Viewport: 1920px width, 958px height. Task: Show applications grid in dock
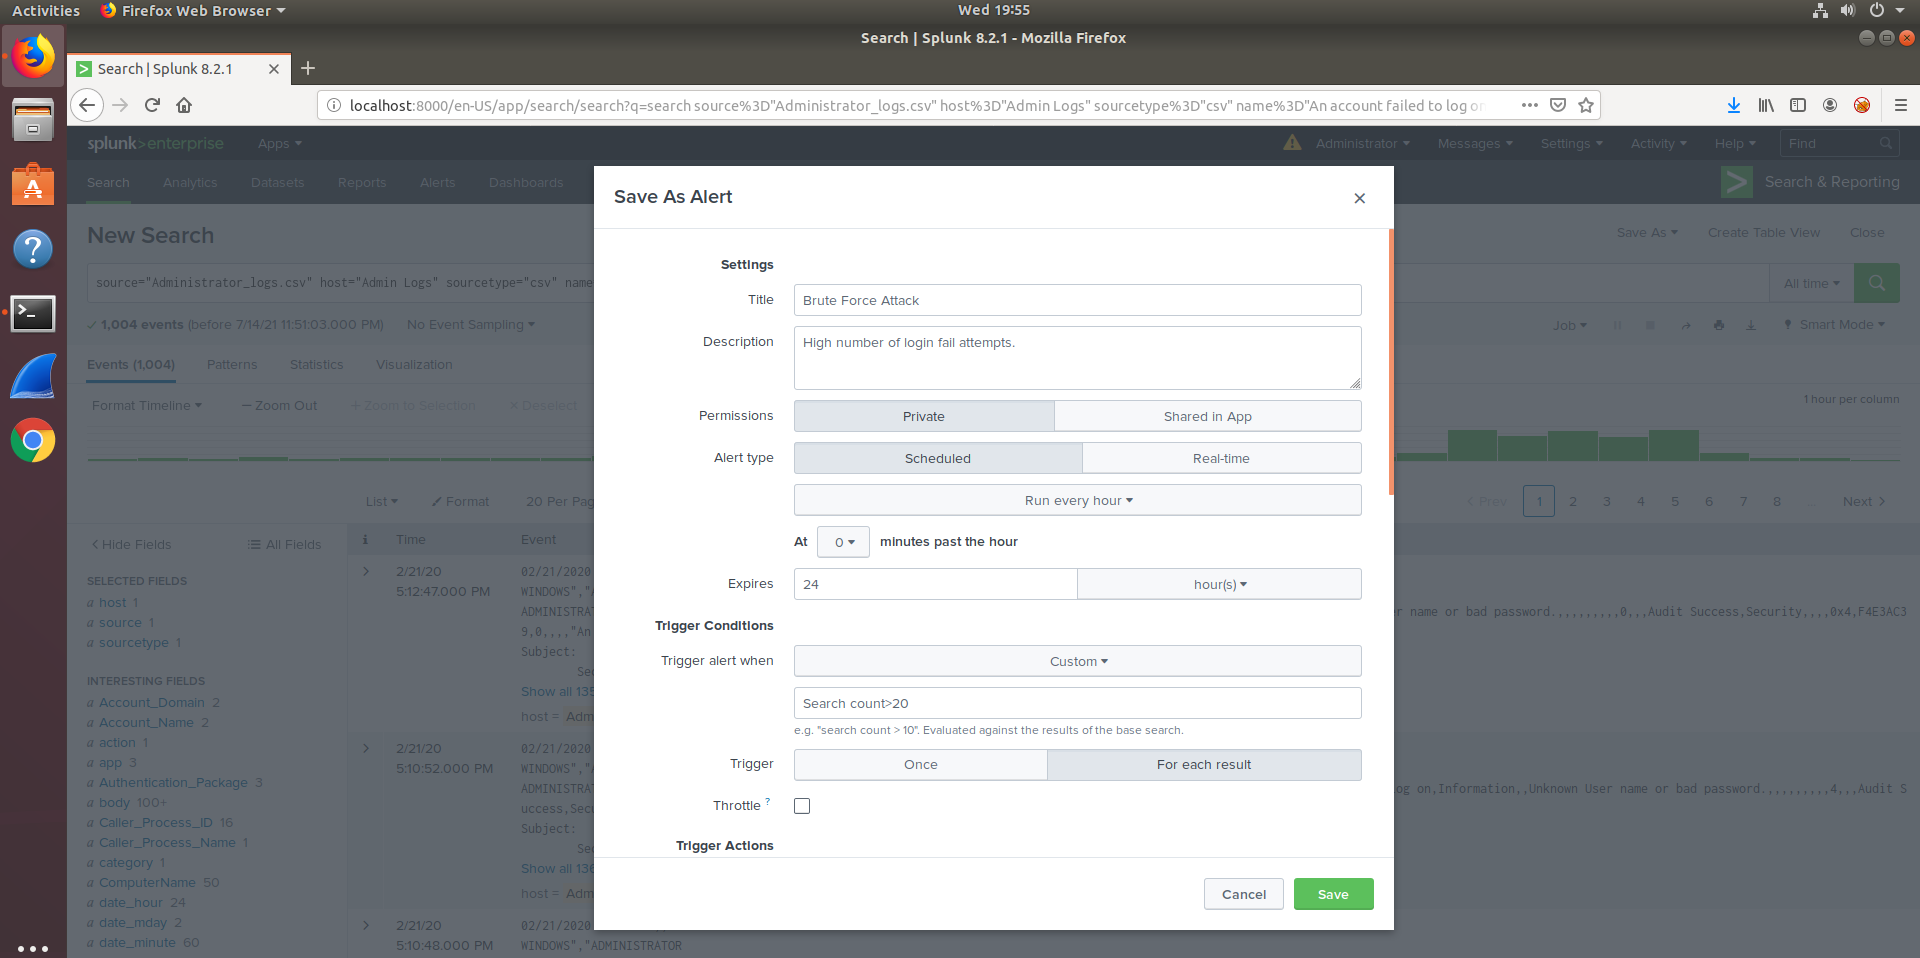coord(33,948)
